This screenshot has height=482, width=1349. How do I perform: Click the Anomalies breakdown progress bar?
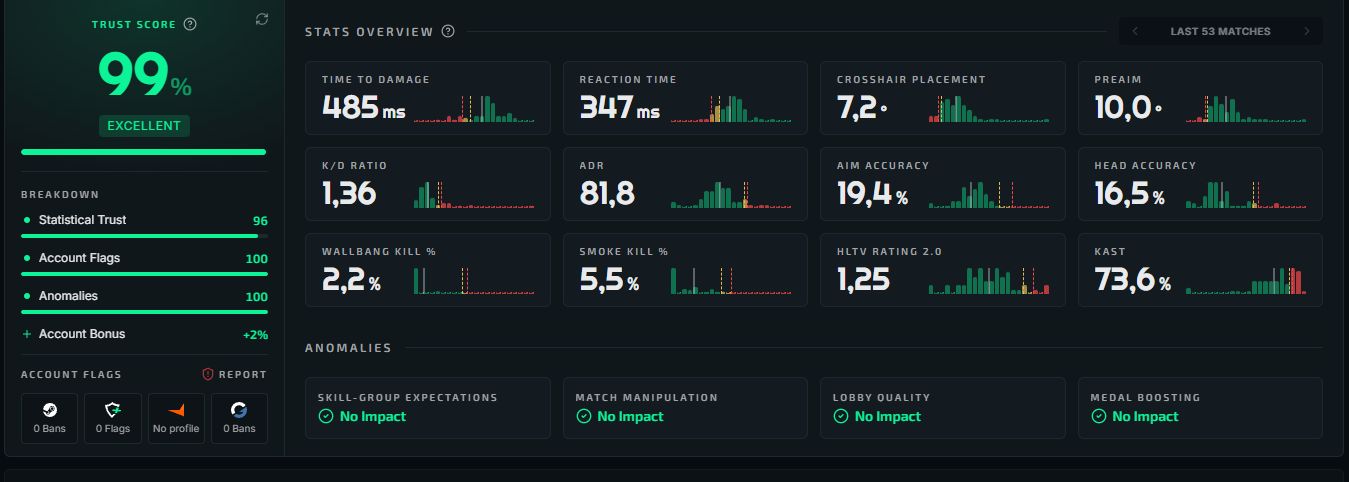[x=144, y=312]
